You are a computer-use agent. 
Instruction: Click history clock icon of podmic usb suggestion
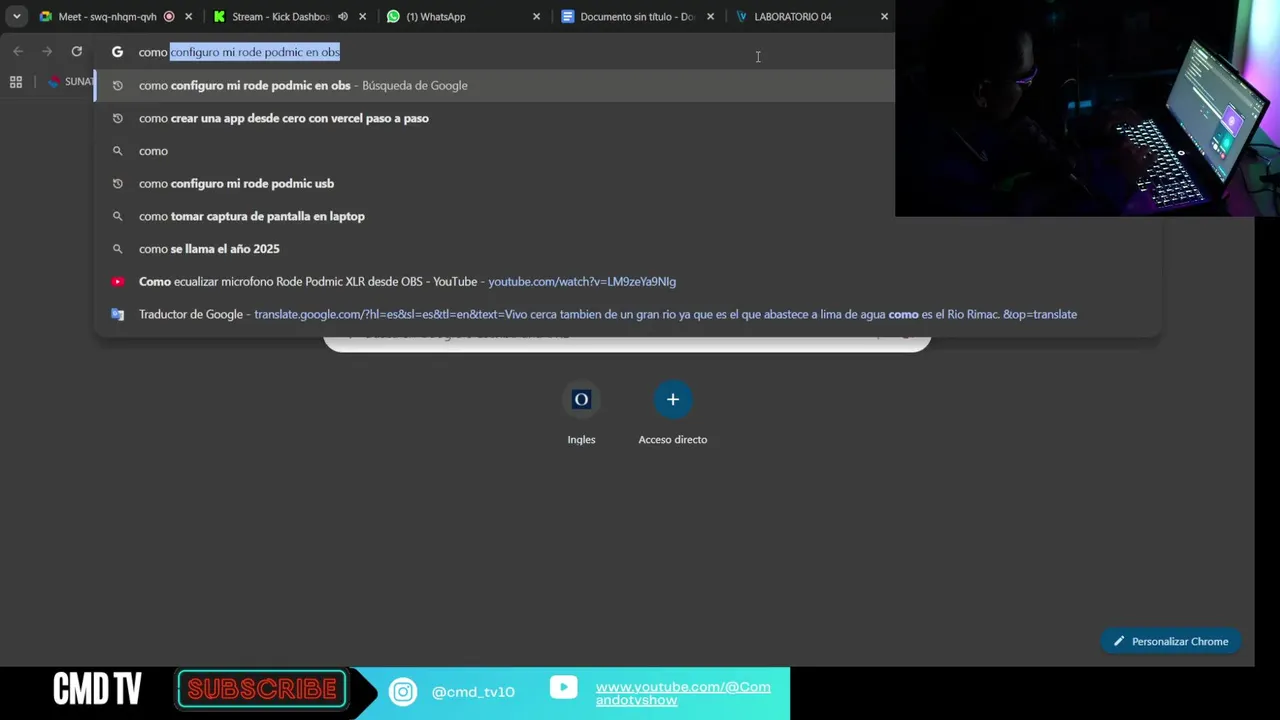tap(117, 183)
